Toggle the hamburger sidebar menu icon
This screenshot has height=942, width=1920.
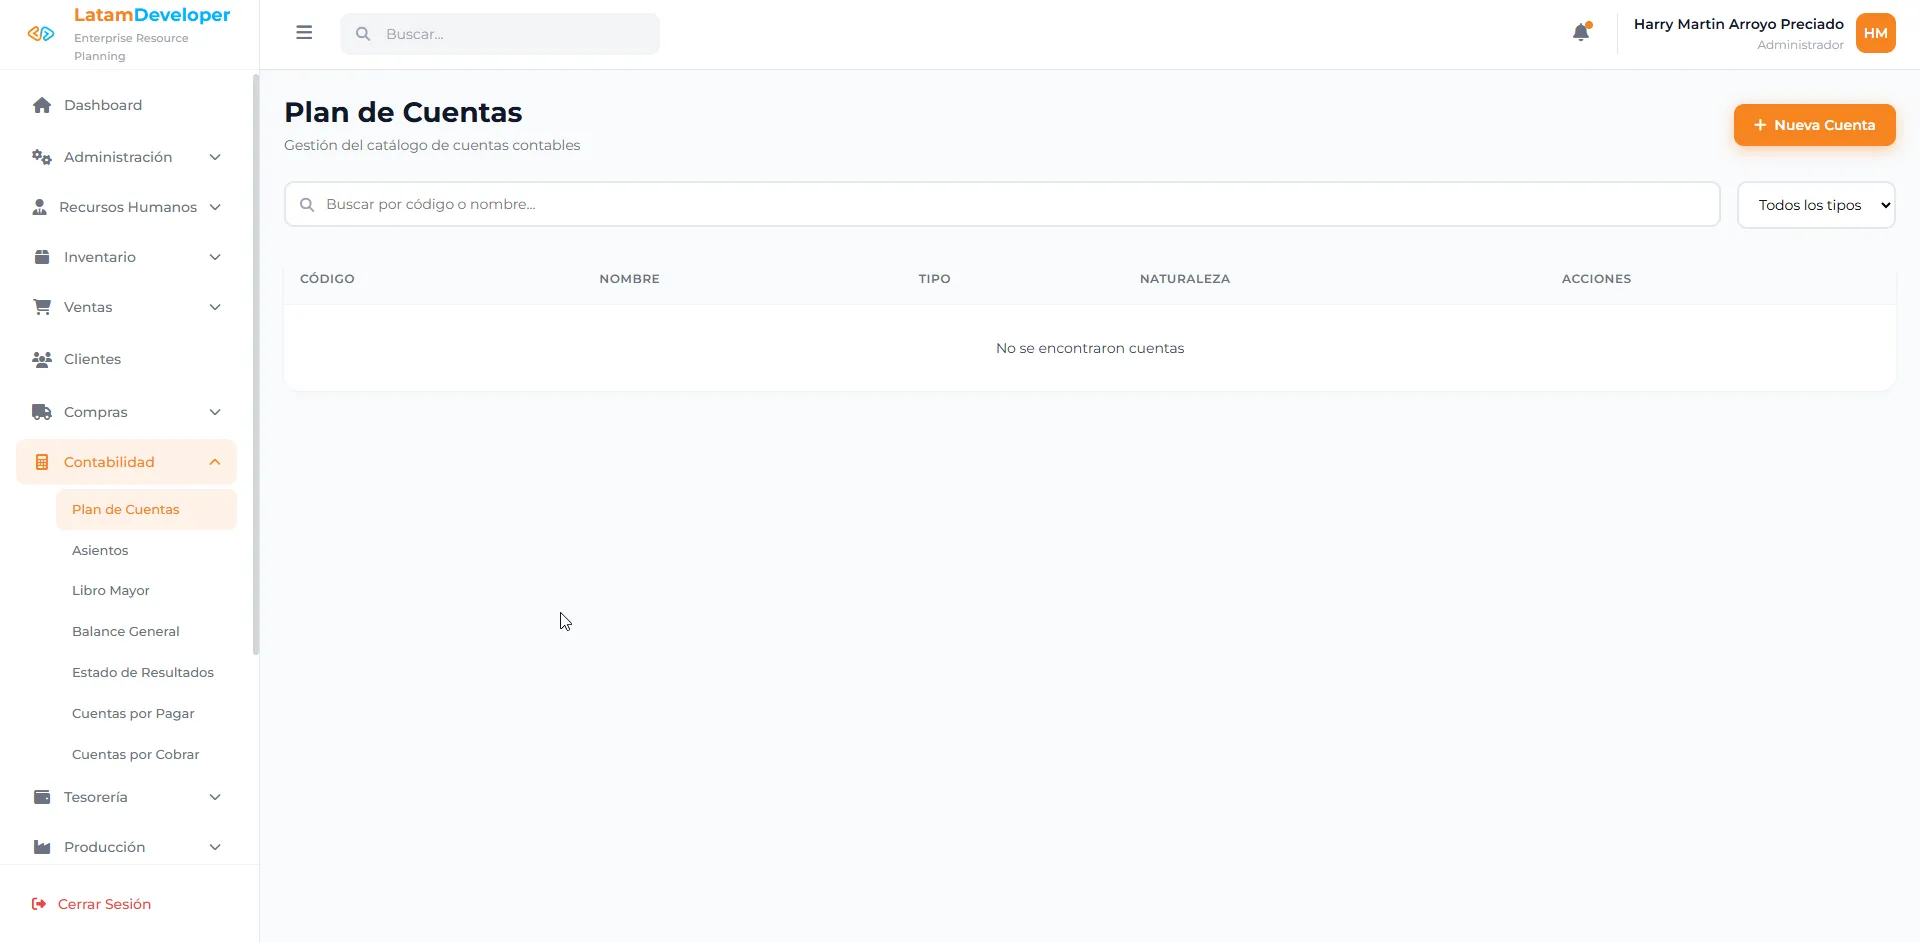pyautogui.click(x=304, y=33)
